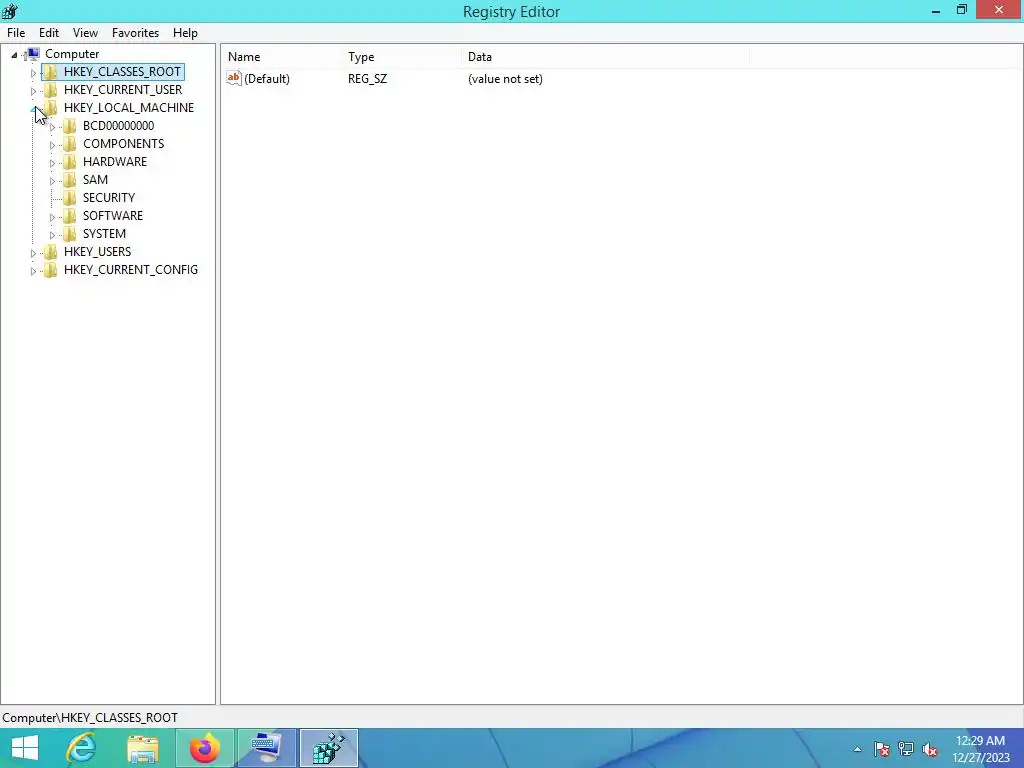The height and width of the screenshot is (768, 1024).
Task: Select the HKEY_CURRENT_CONFIG label
Action: [x=131, y=270]
